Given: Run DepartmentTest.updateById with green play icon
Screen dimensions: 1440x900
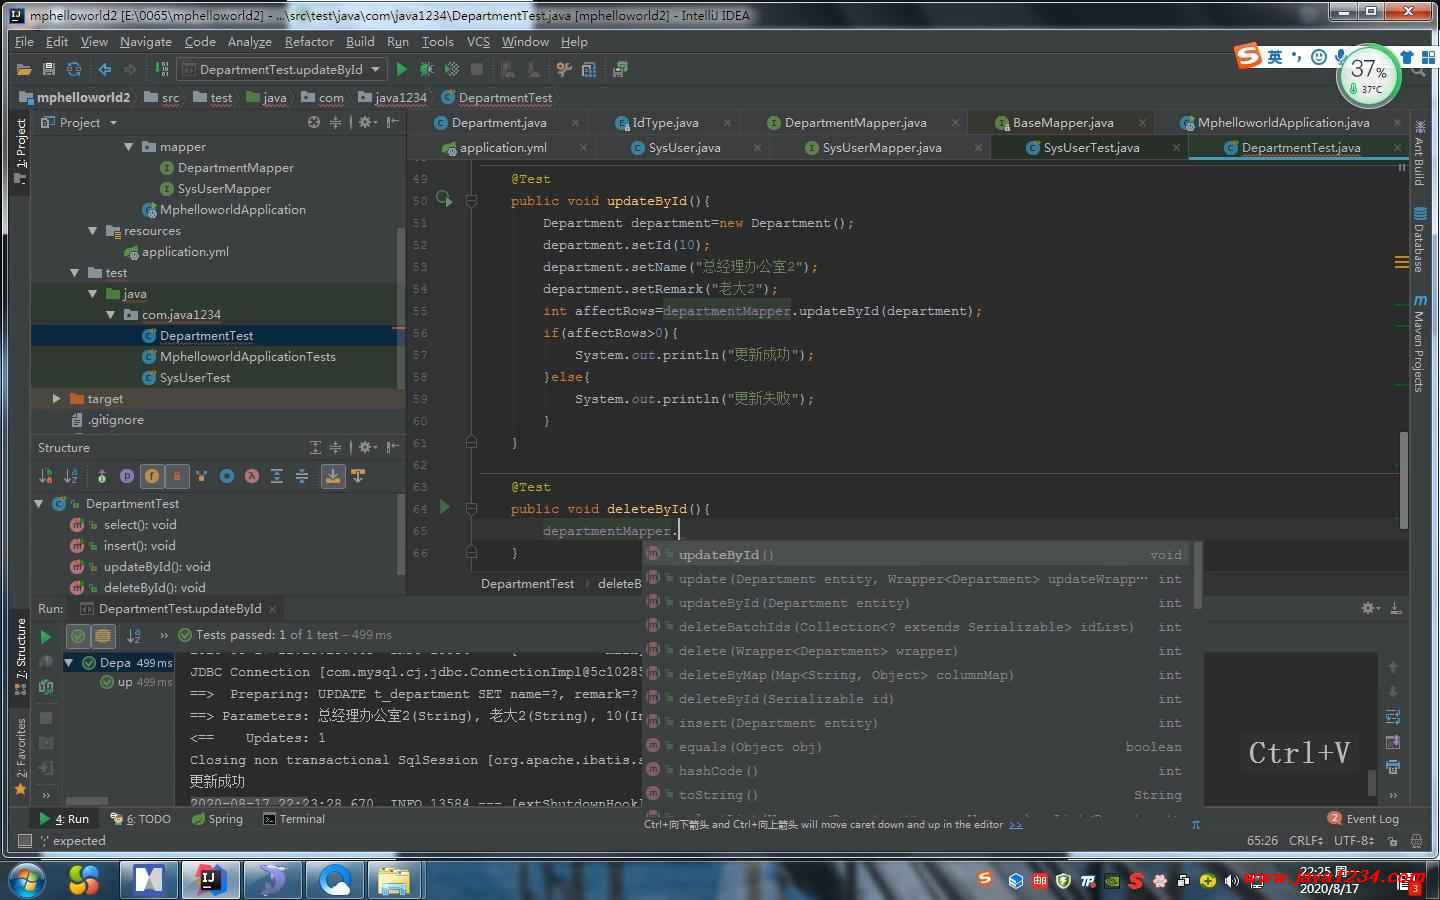Looking at the screenshot, I should point(402,69).
